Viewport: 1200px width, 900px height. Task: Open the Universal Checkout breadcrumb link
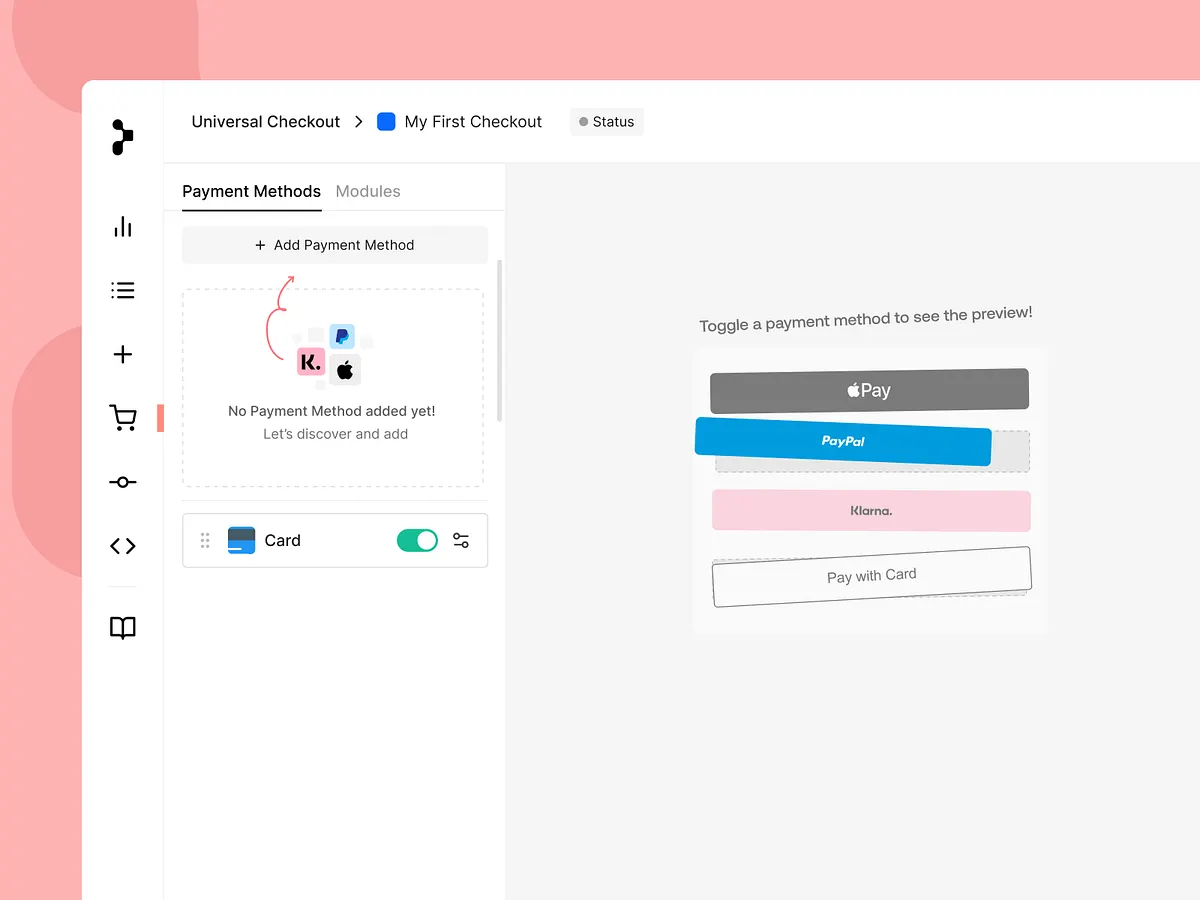[x=266, y=122]
